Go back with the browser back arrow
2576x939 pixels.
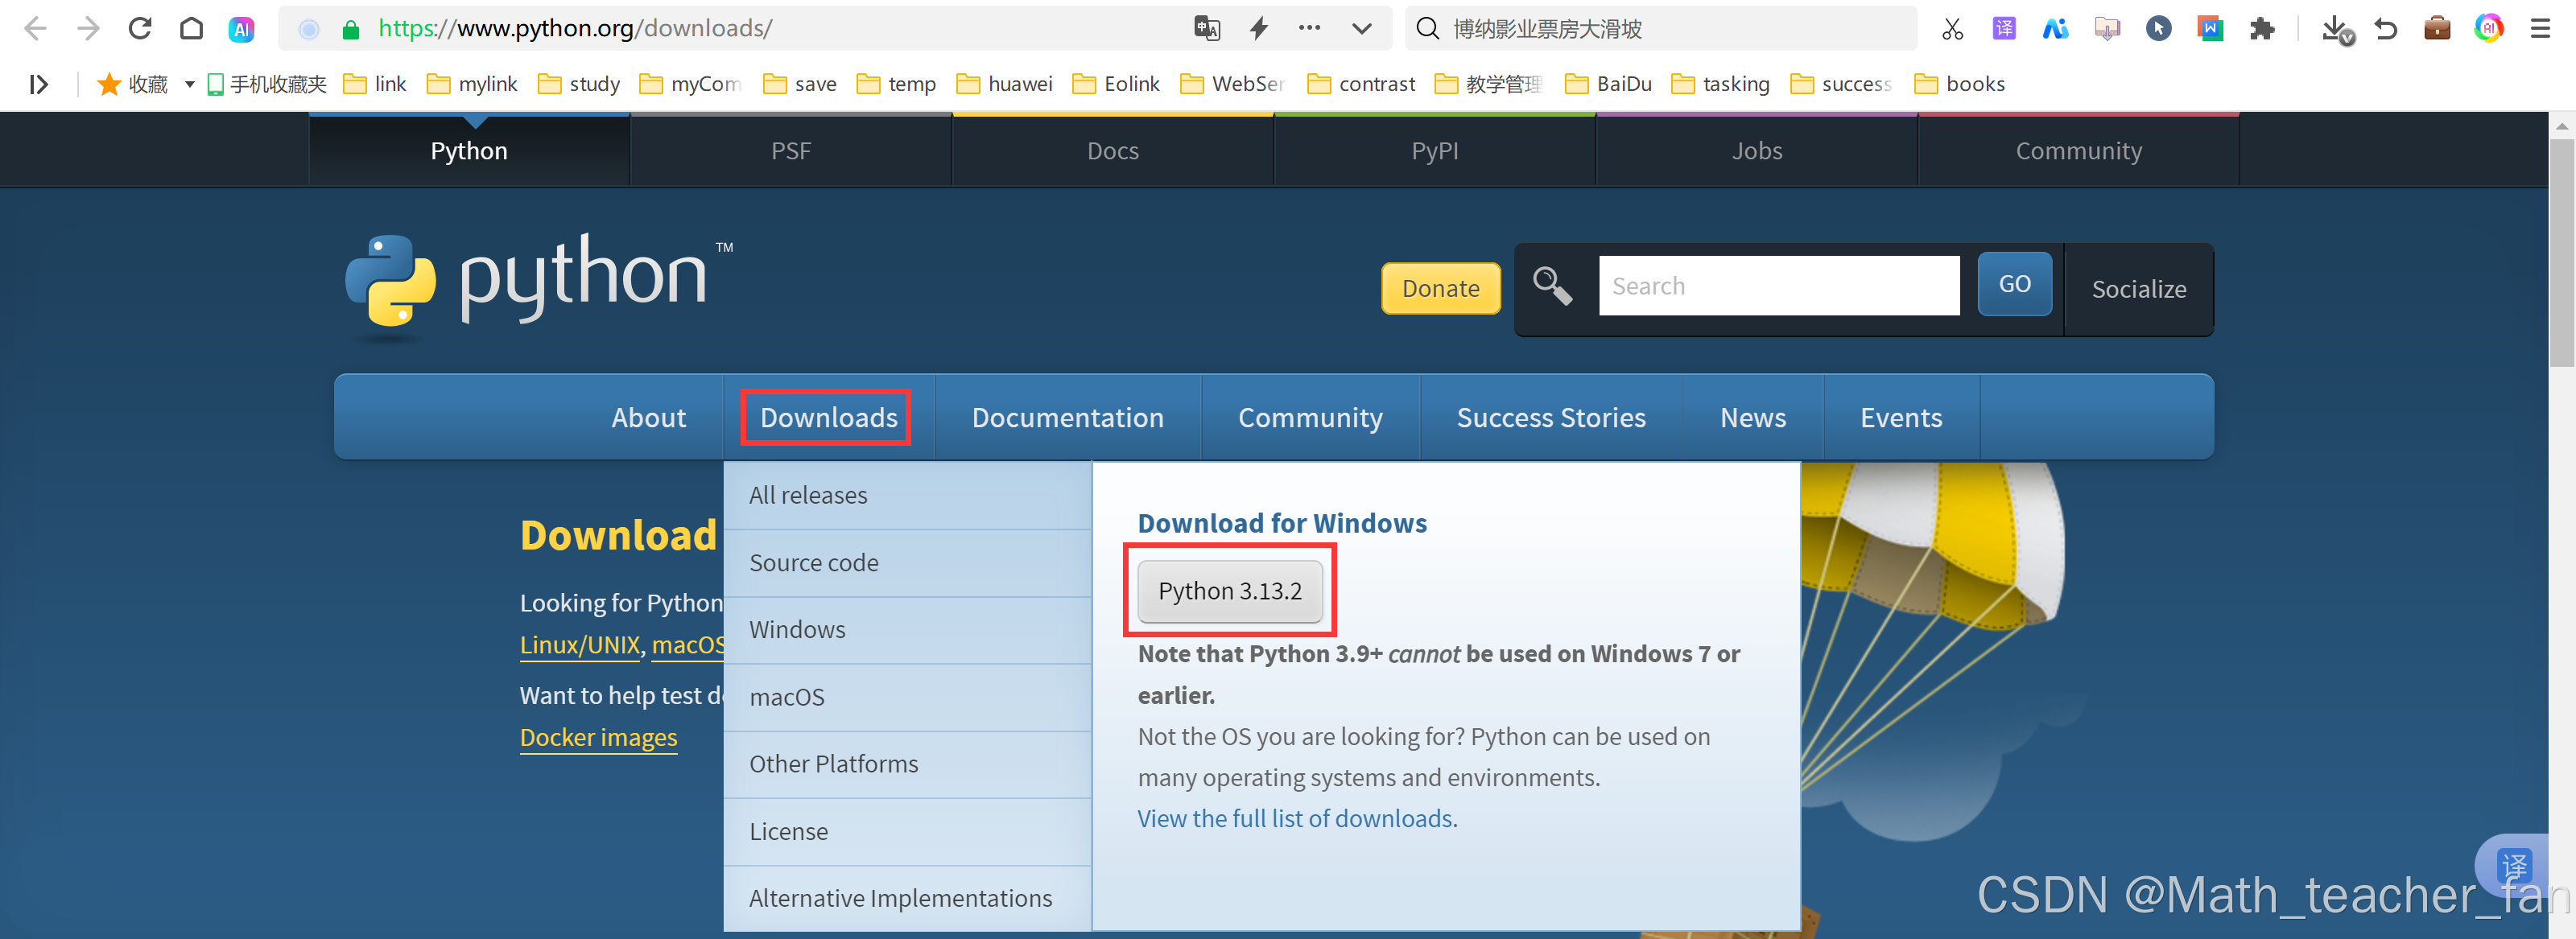click(x=36, y=28)
